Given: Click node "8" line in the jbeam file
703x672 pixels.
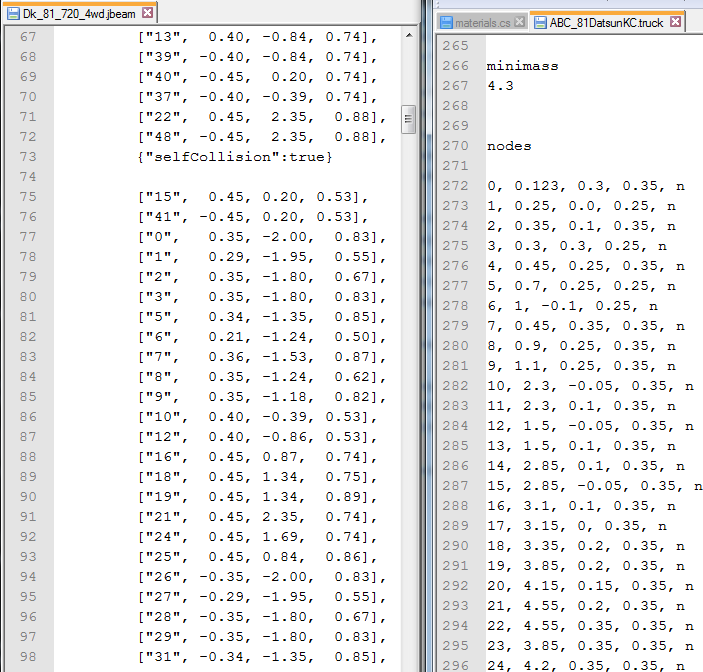Looking at the screenshot, I should click(x=262, y=377).
